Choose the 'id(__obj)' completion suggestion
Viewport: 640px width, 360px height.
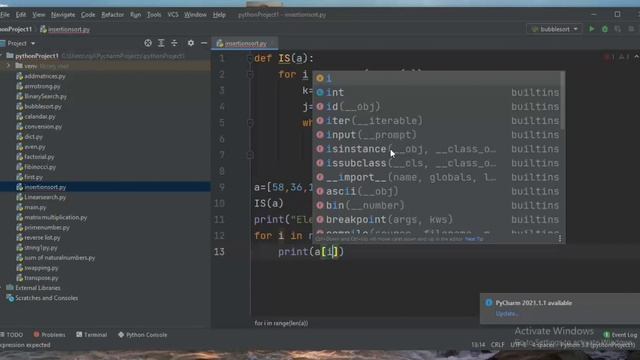click(437, 107)
